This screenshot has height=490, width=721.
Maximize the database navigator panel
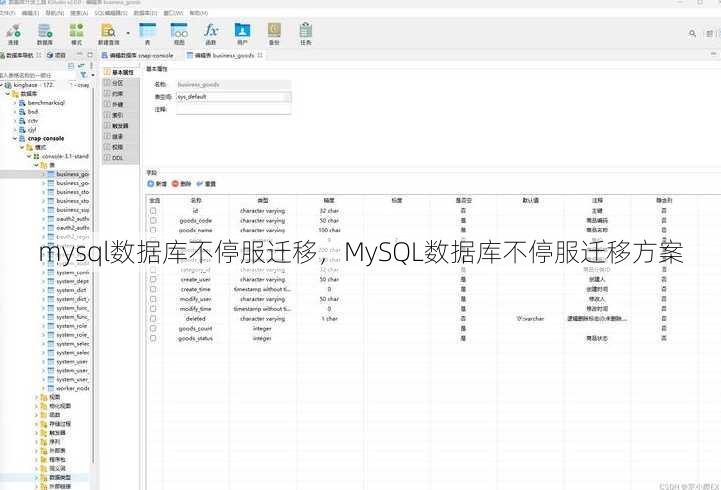coord(90,55)
